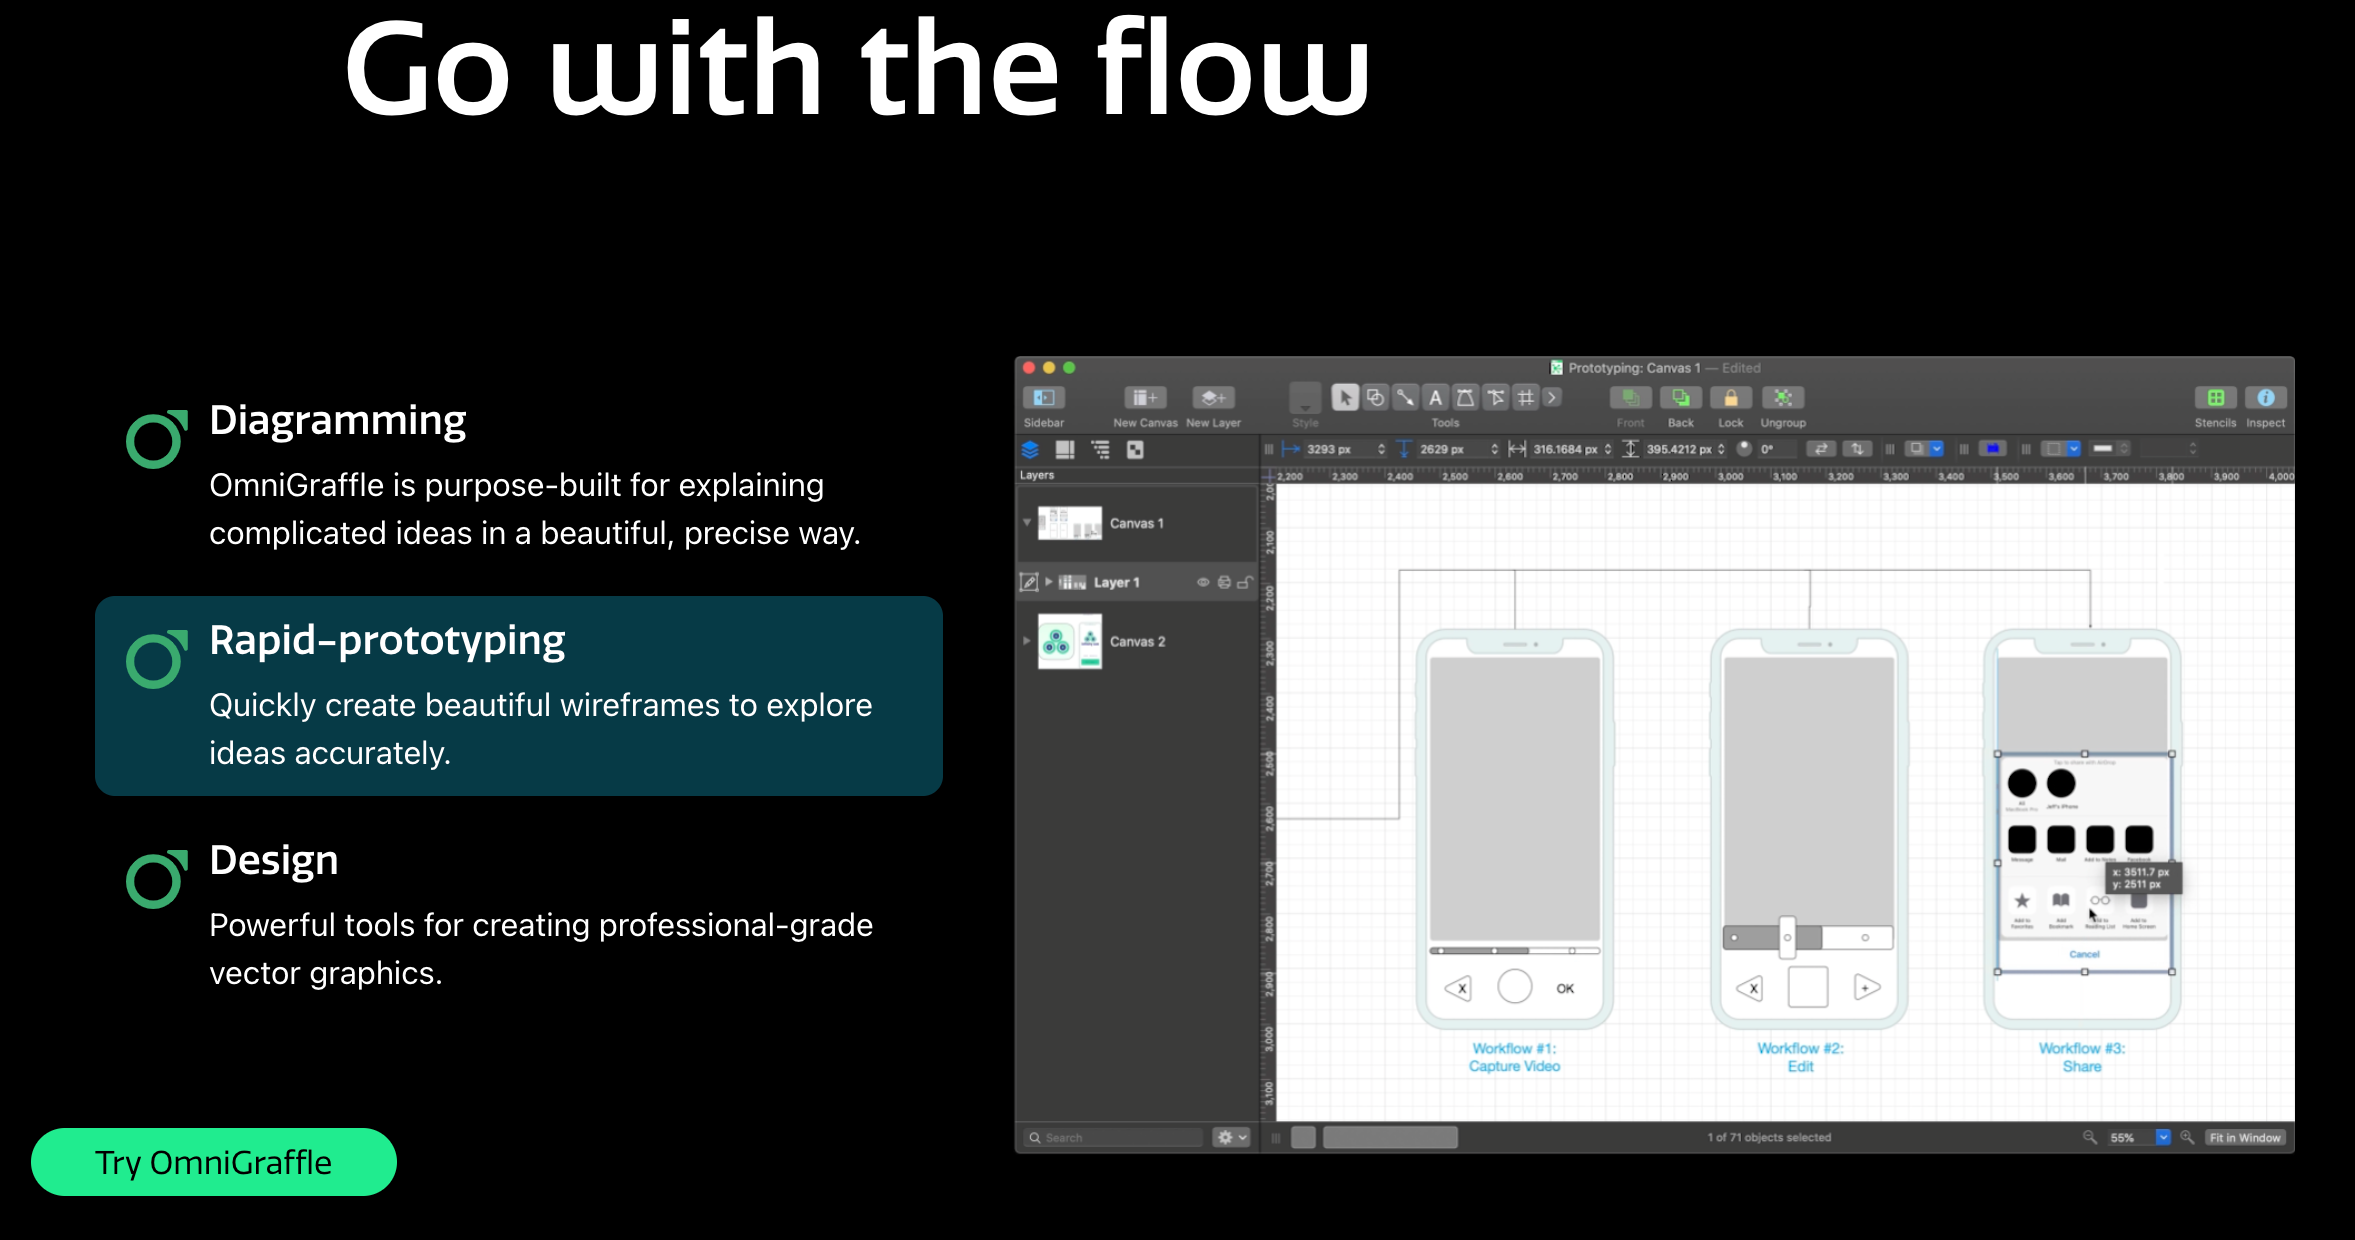Zoom out using the magnifier icon
This screenshot has height=1240, width=2355.
[x=2090, y=1137]
